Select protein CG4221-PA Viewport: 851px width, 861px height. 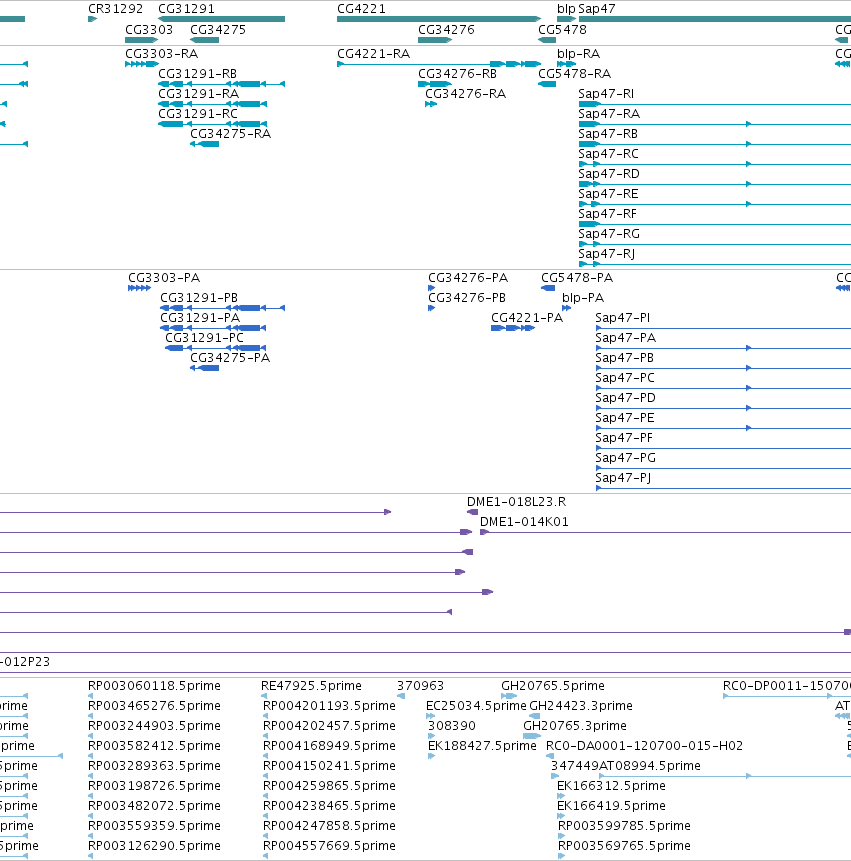tap(527, 318)
